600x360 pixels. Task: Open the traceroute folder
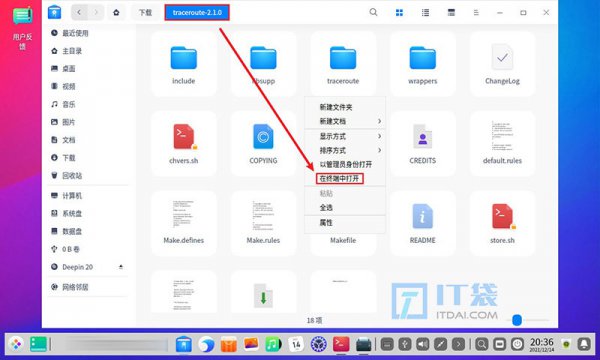pyautogui.click(x=343, y=64)
